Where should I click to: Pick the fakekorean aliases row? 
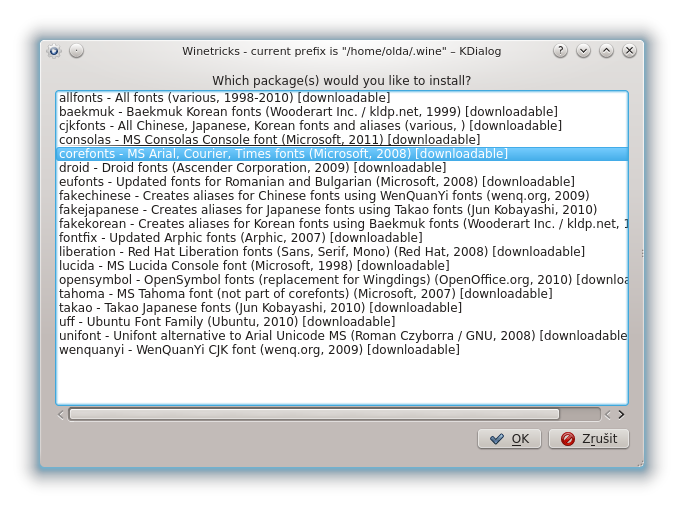342,223
